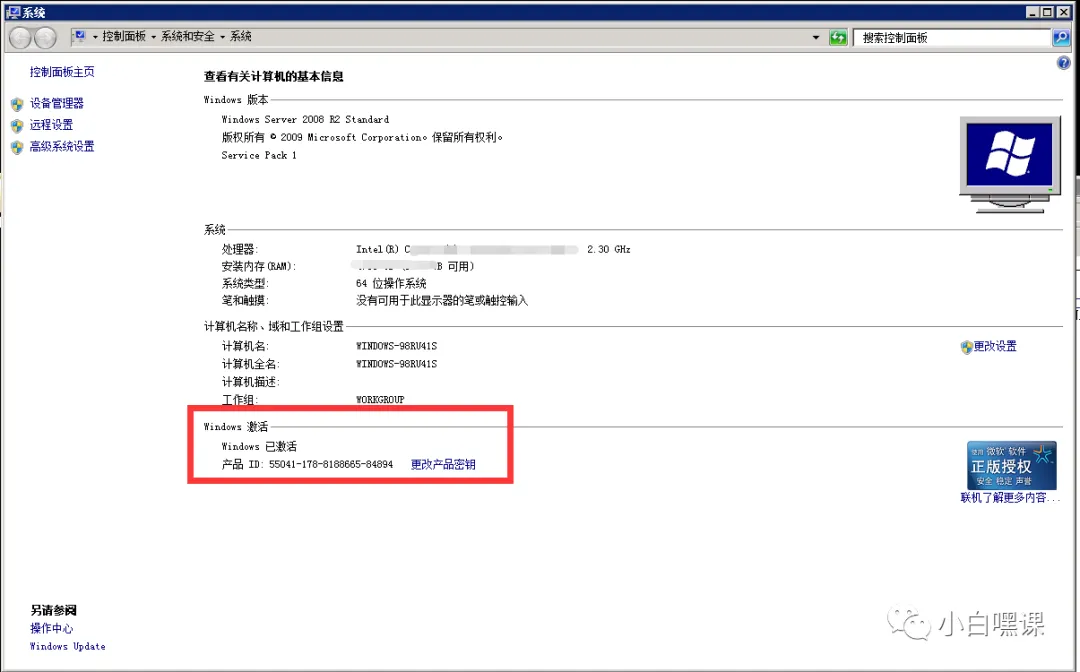Viewport: 1080px width, 672px height.
Task: Open Windows Update from 另请参阅
Action: [x=66, y=647]
